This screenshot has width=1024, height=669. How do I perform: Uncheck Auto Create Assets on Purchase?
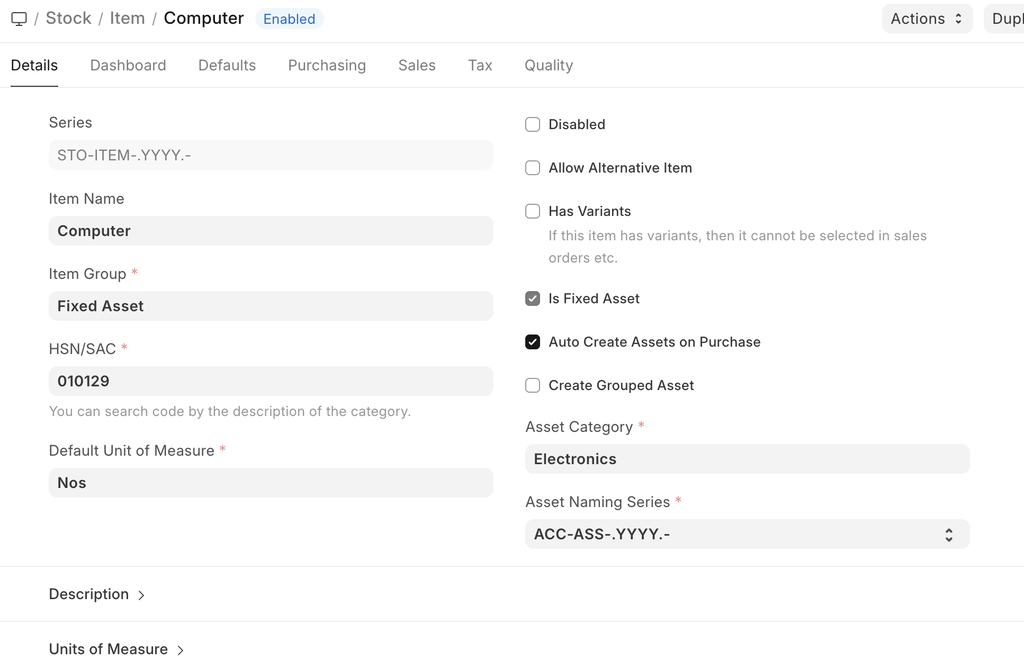tap(533, 342)
